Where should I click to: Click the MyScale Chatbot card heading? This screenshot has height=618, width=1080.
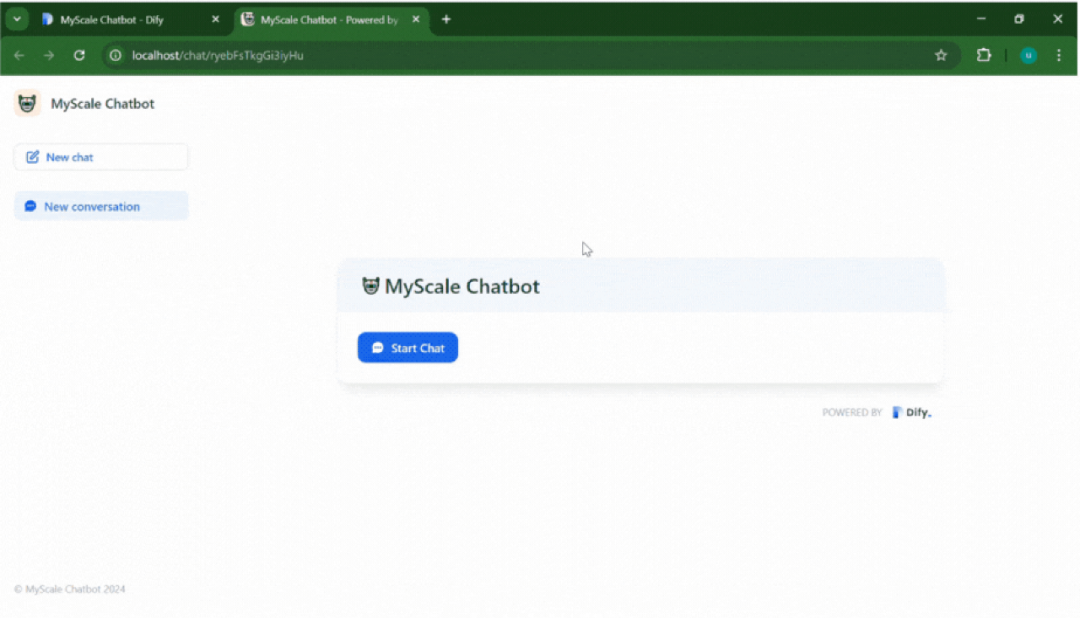461,286
